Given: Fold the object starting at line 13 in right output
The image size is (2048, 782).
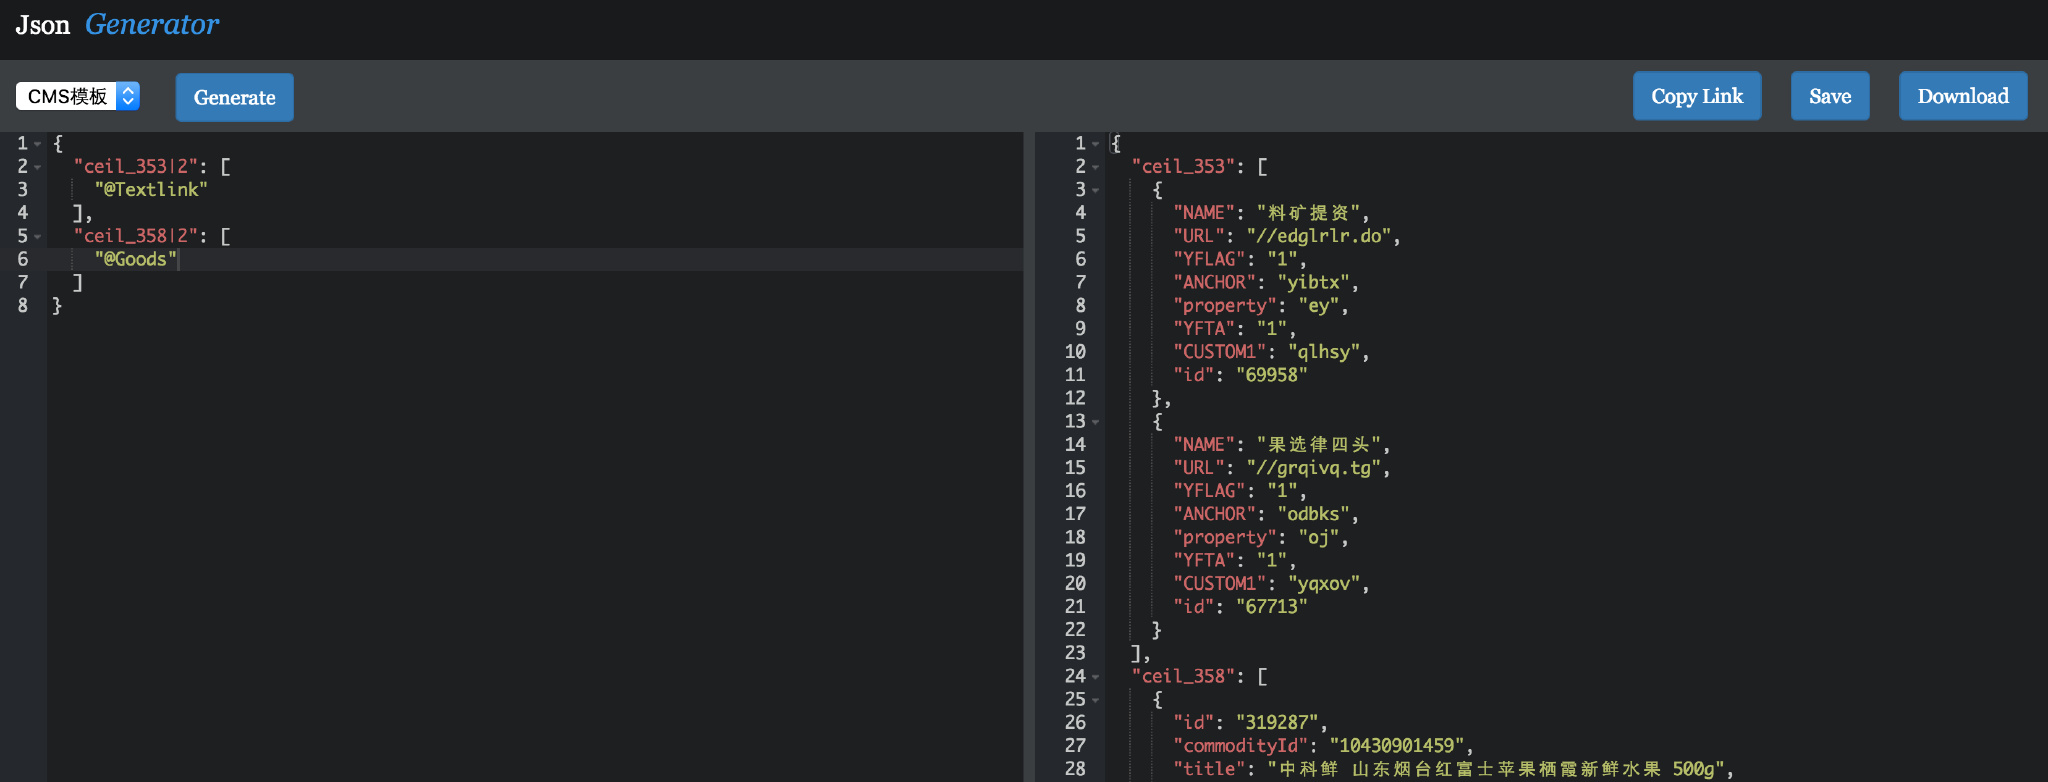Looking at the screenshot, I should pos(1095,422).
